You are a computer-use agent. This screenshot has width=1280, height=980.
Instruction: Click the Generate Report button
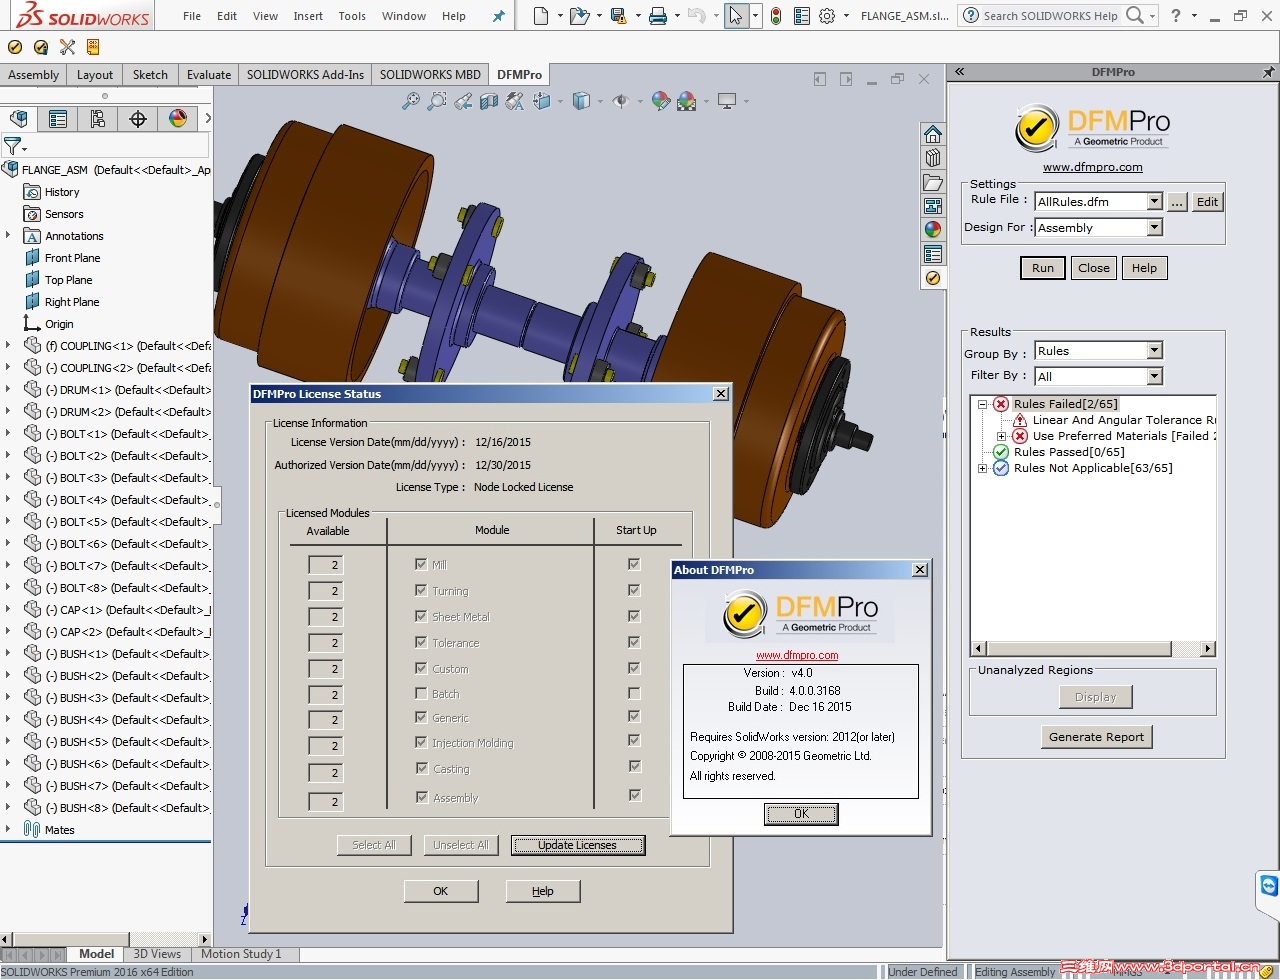[x=1097, y=737]
